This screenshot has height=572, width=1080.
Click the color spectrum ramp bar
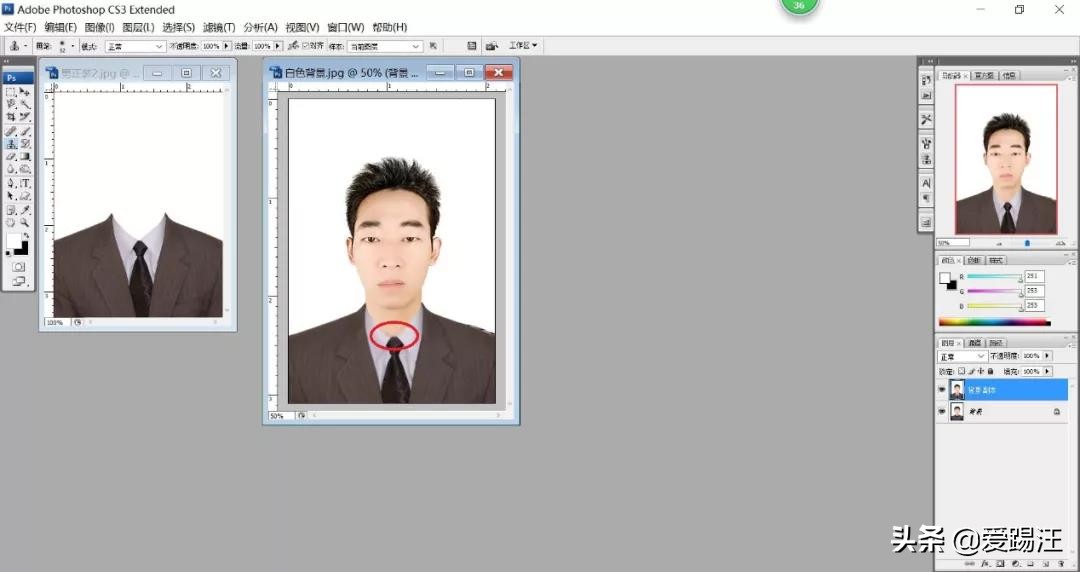tap(994, 323)
